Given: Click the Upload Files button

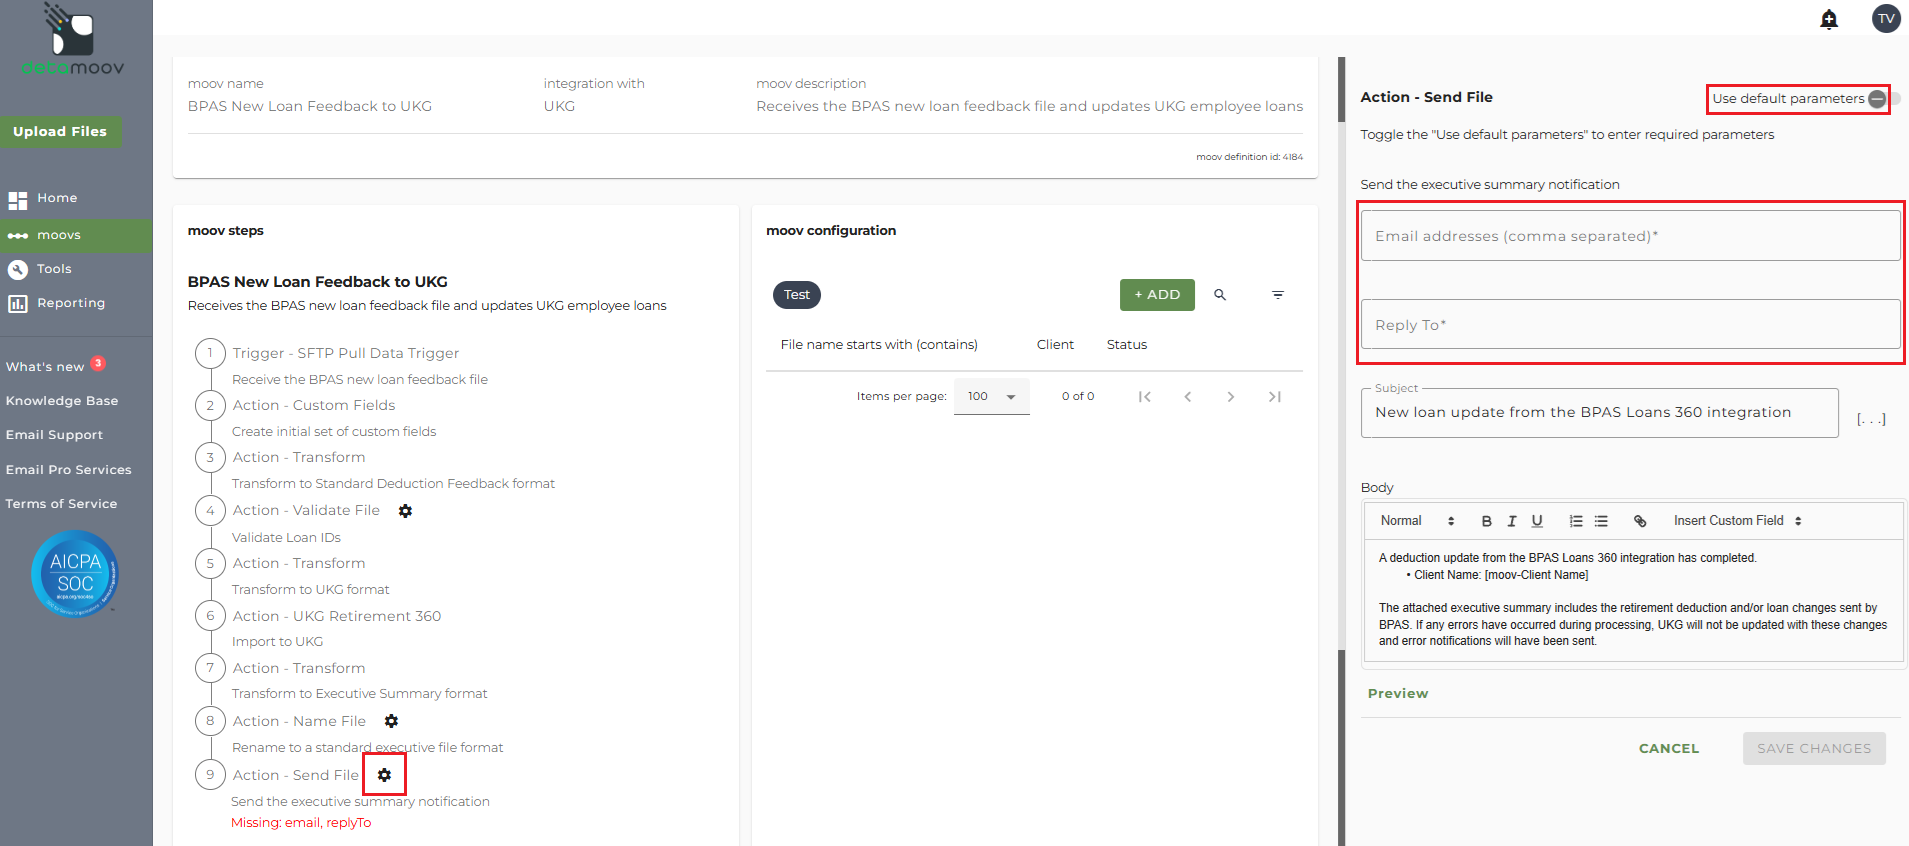Looking at the screenshot, I should pyautogui.click(x=60, y=132).
